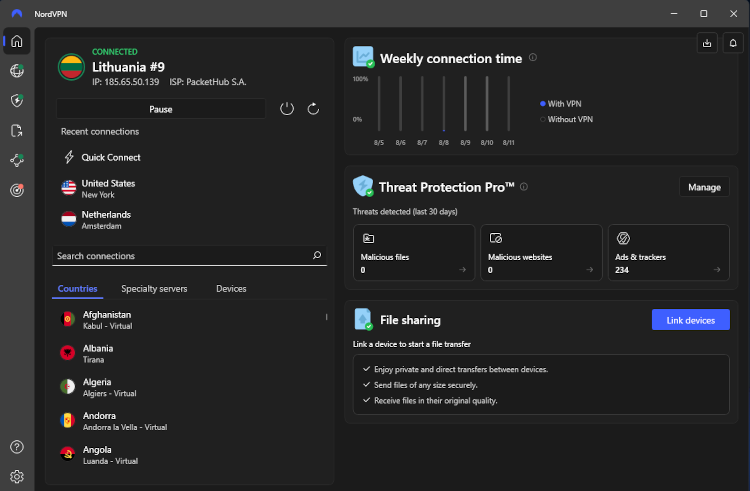Screen dimensions: 750x491
Task: Open Settings gear in sidebar
Action: coord(17,477)
